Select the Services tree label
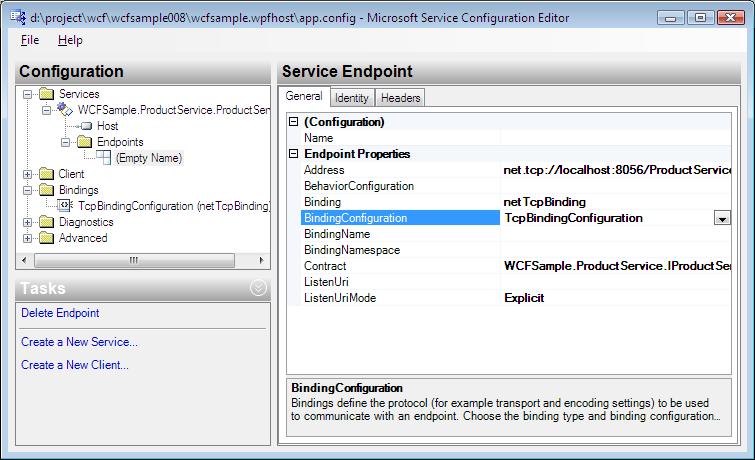This screenshot has height=460, width=755. coord(79,94)
